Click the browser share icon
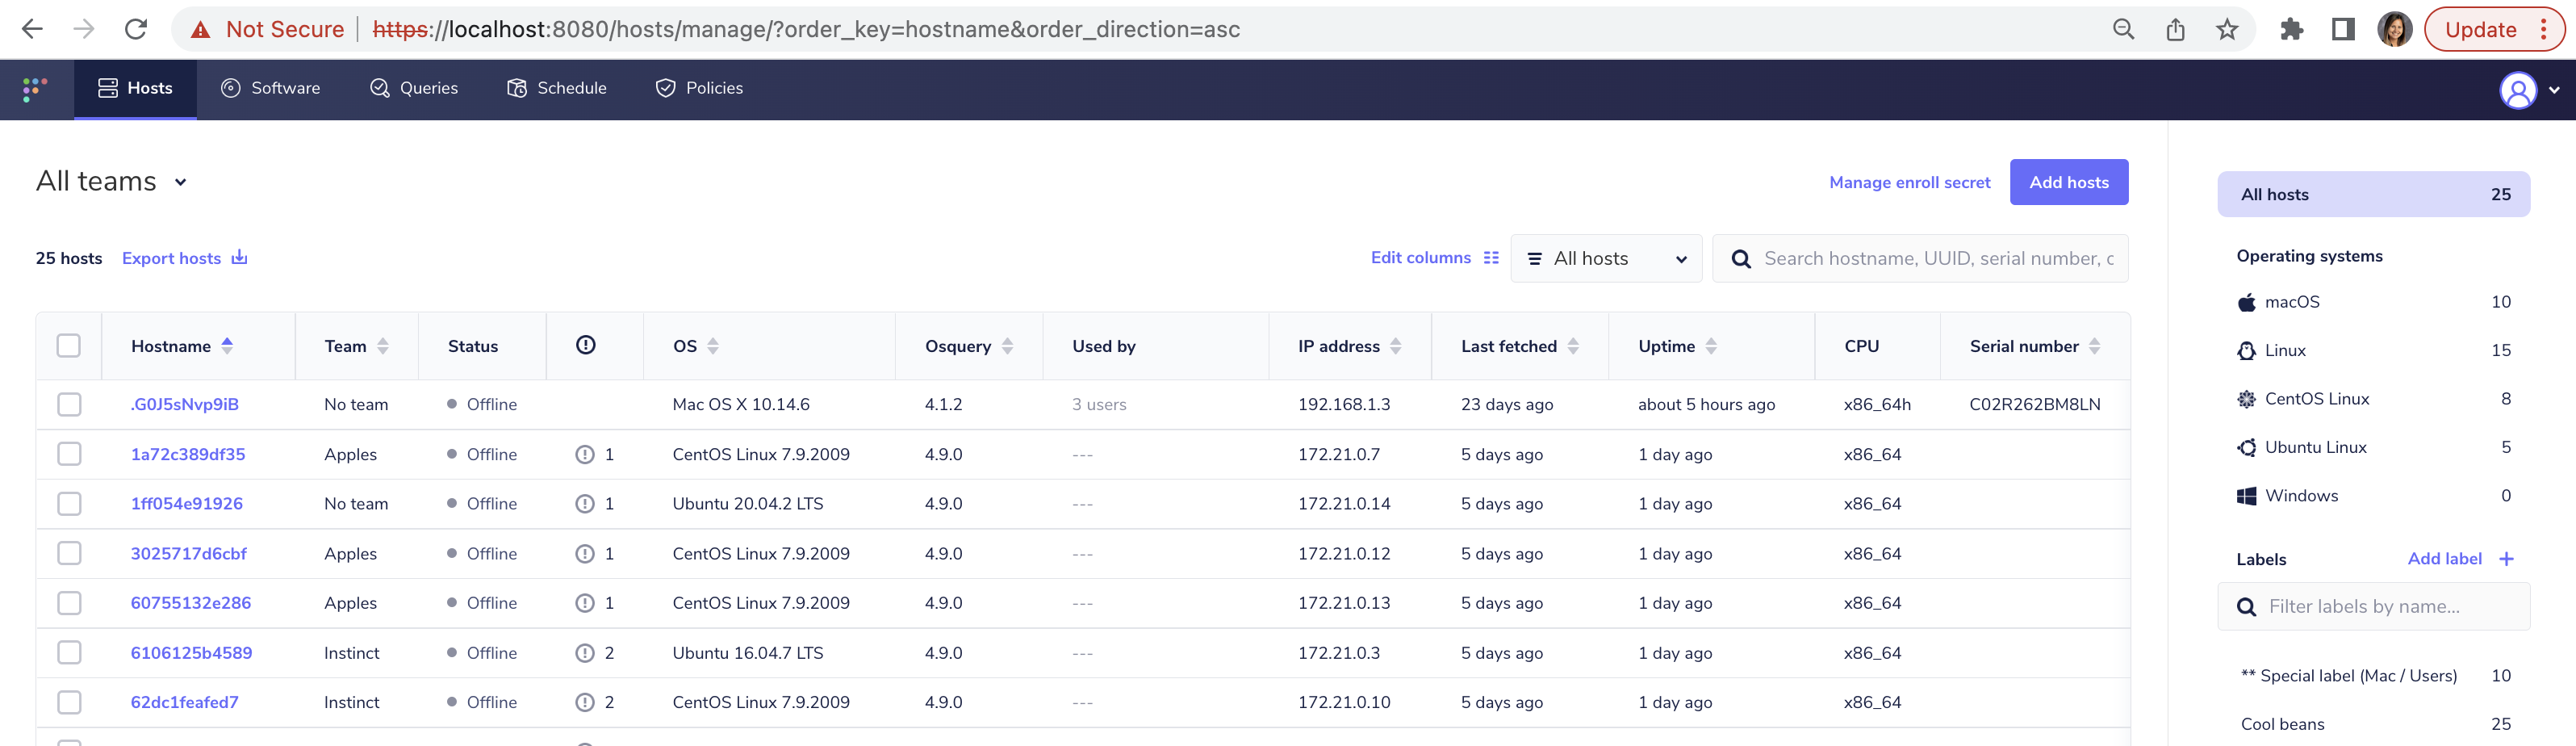 [2175, 29]
